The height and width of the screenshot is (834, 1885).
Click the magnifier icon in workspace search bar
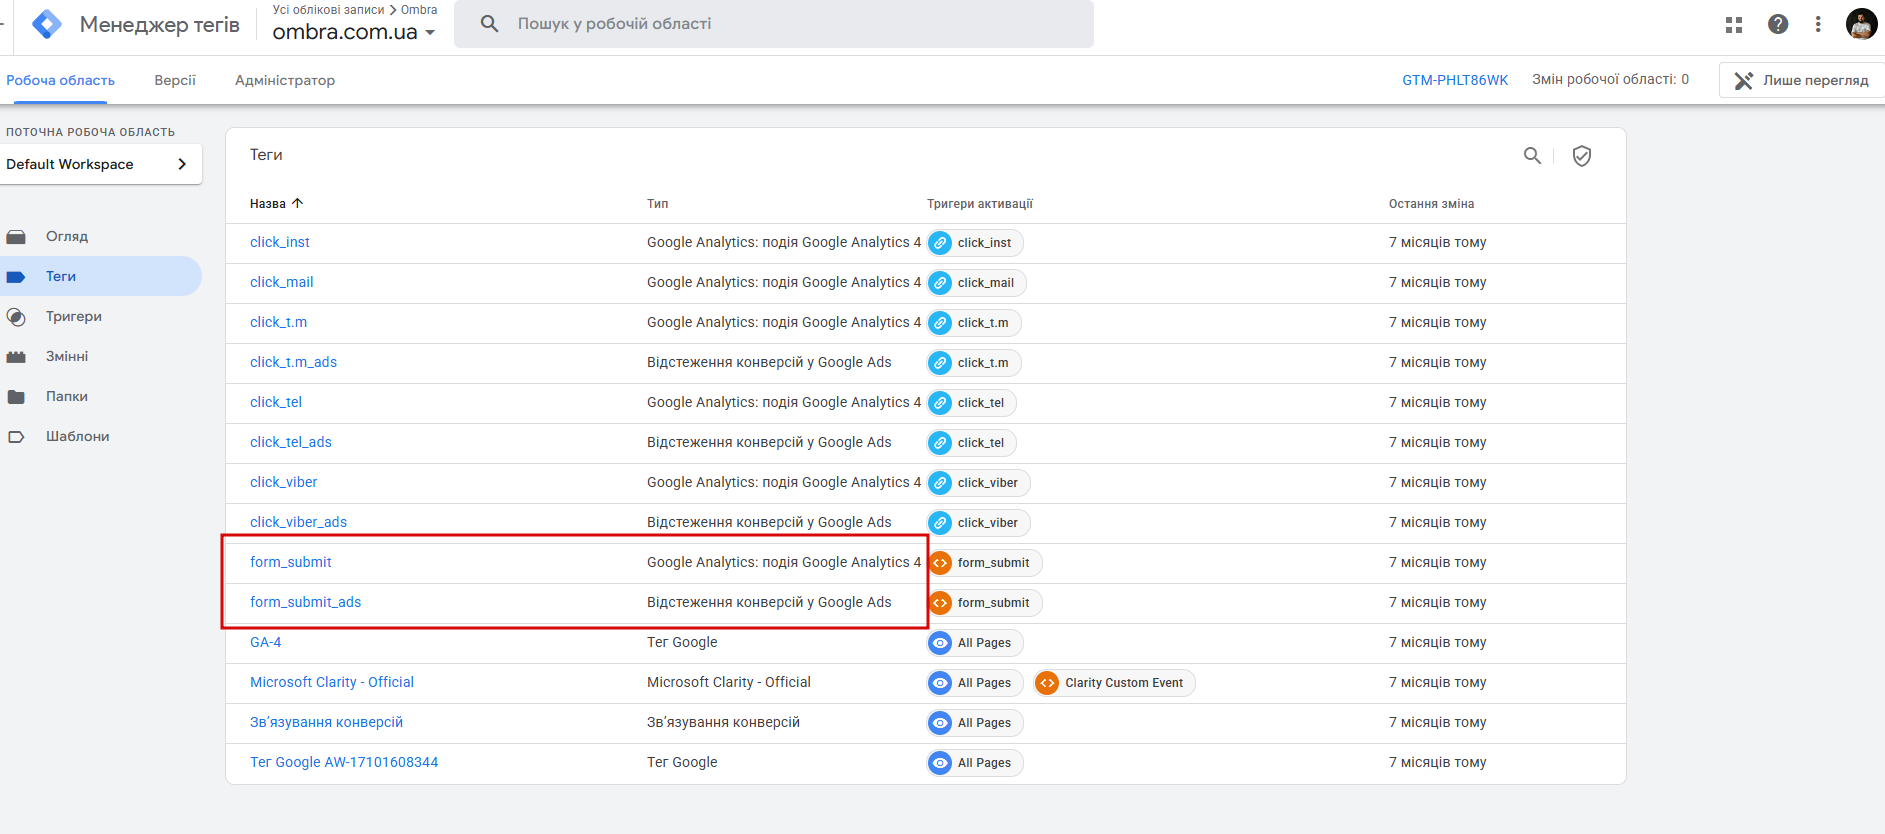pos(489,24)
